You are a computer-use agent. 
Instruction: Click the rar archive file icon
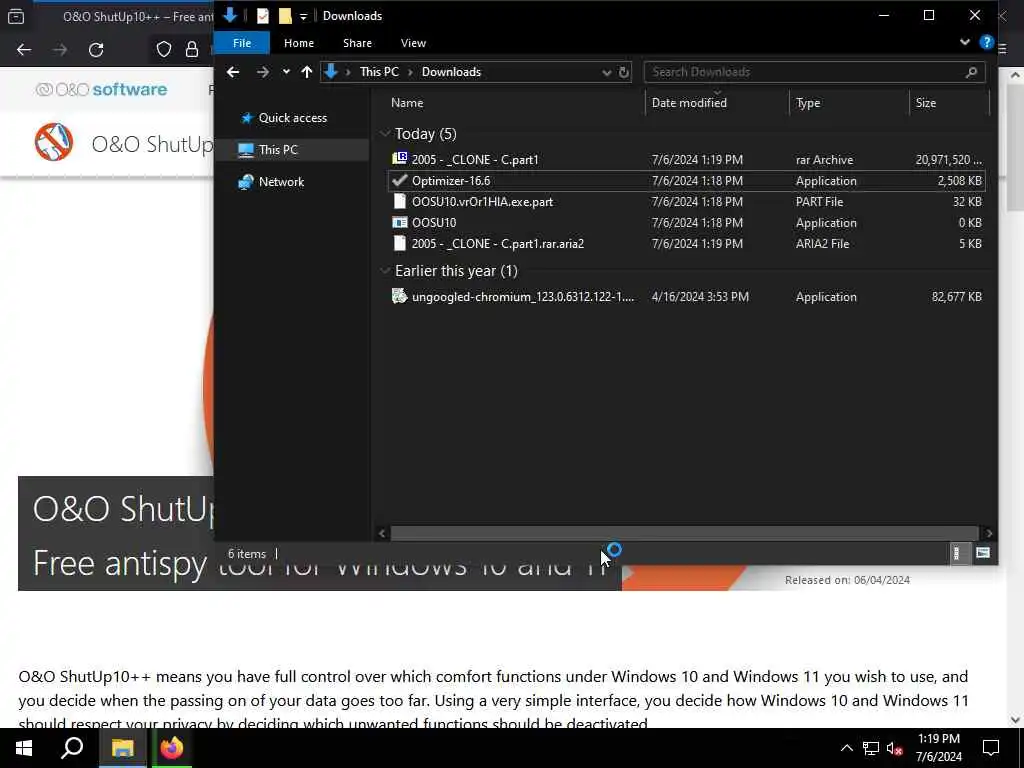click(x=399, y=159)
